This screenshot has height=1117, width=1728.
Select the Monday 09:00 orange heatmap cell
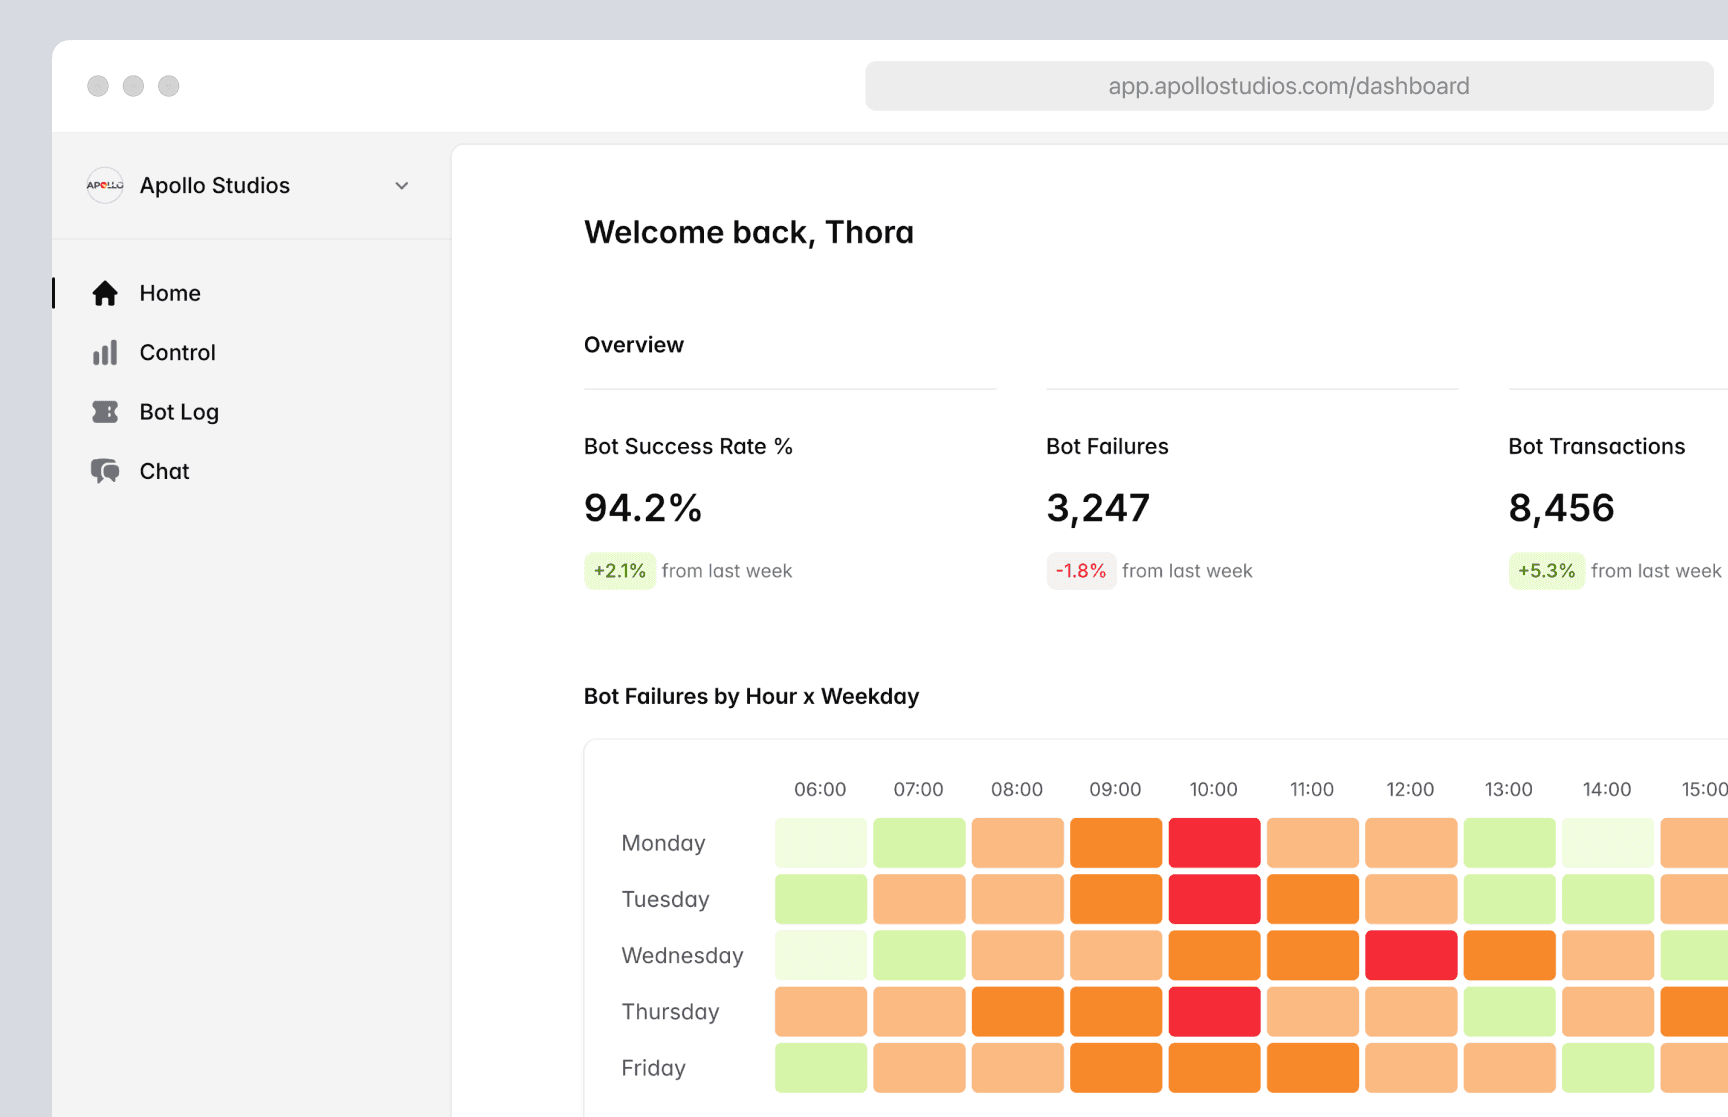(1116, 843)
